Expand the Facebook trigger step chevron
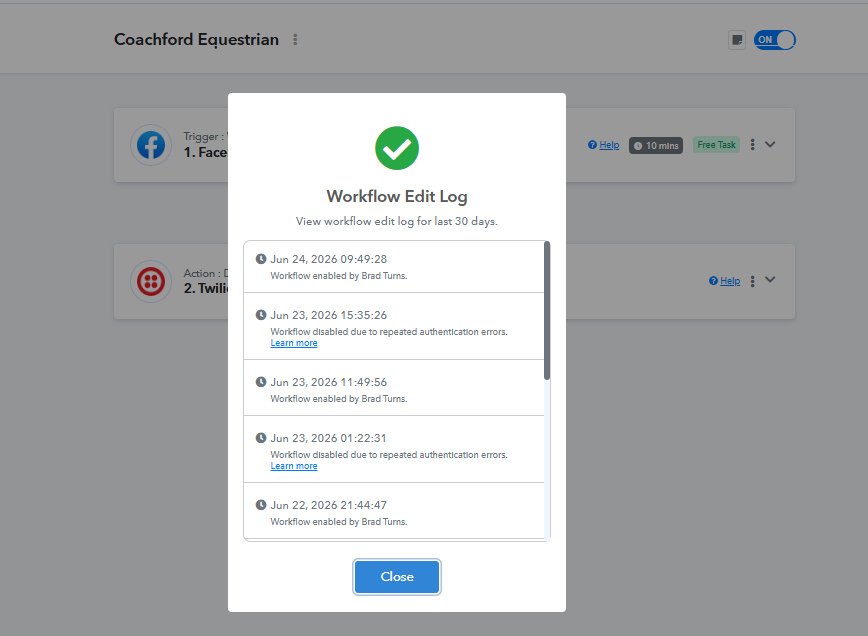 point(770,144)
